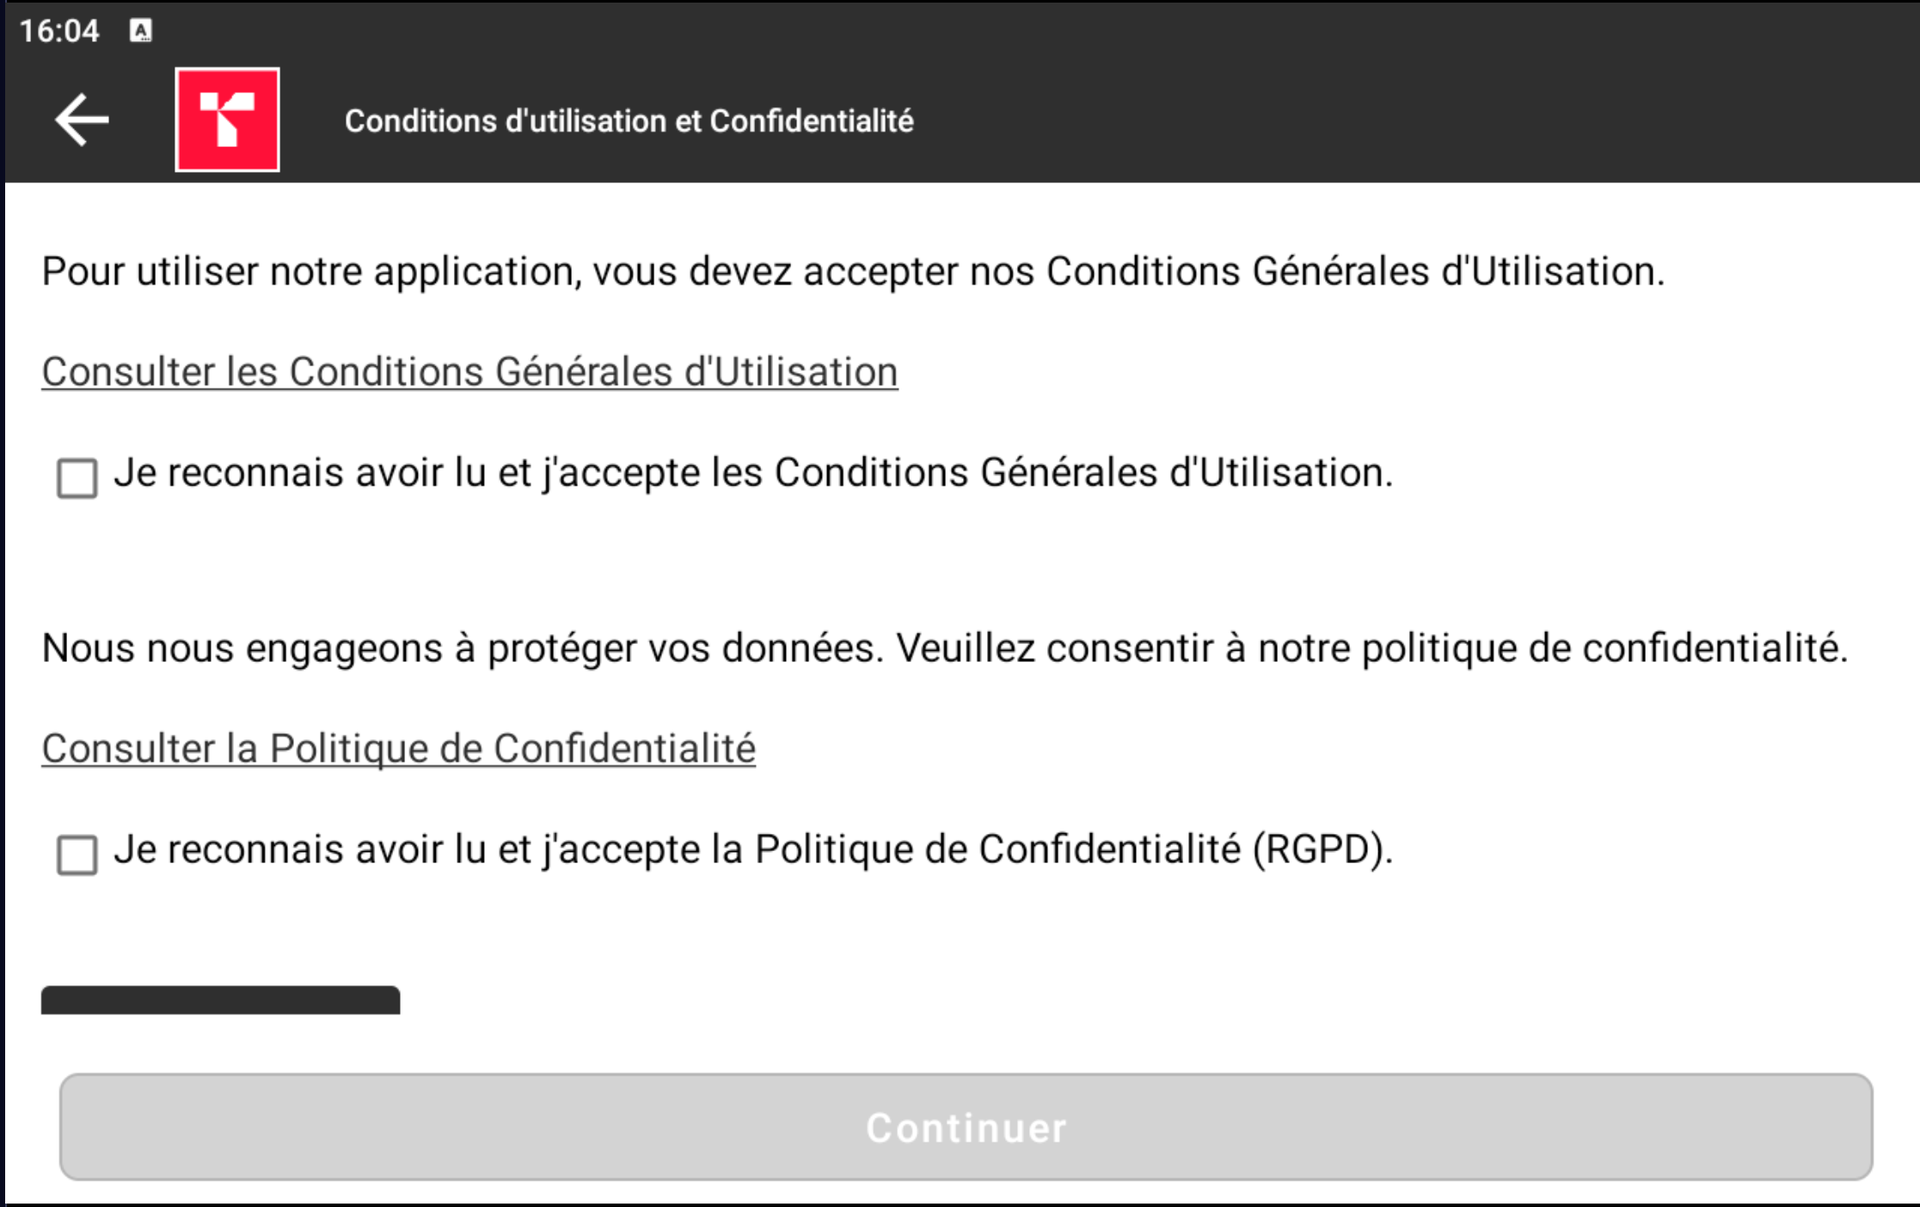Click the label "Je reconnais… Conditions Générales d'Utilisation"
The width and height of the screenshot is (1920, 1207).
click(x=752, y=473)
